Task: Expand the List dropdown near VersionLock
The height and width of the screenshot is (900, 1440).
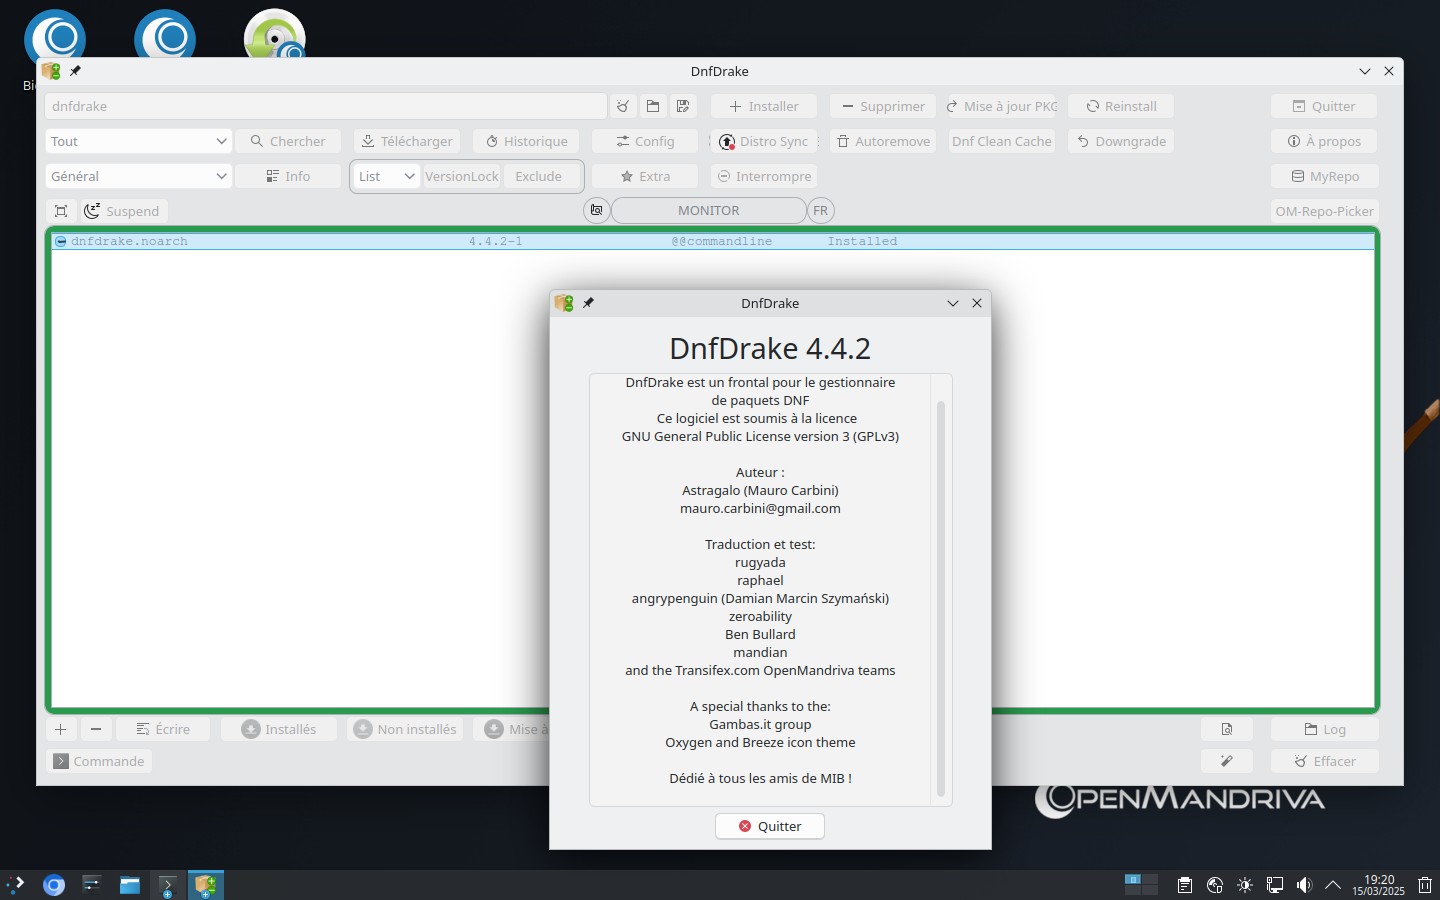Action: pyautogui.click(x=386, y=176)
